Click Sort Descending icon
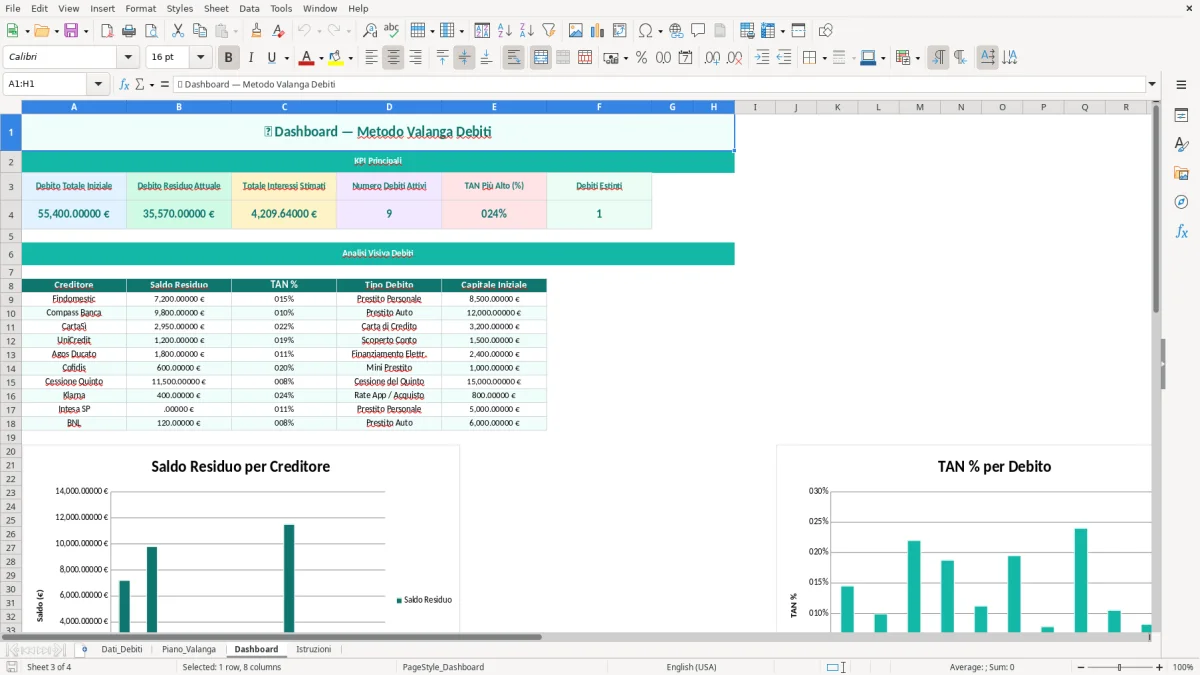 tap(526, 31)
